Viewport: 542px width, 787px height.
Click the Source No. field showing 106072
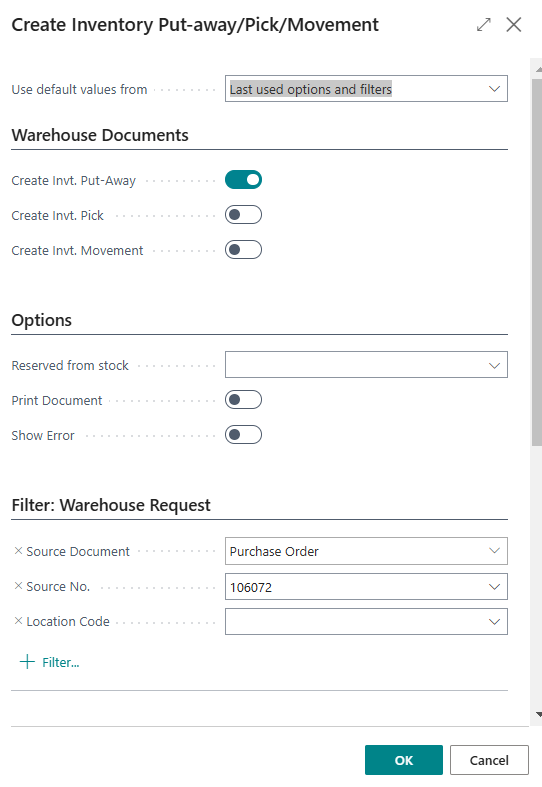point(366,586)
